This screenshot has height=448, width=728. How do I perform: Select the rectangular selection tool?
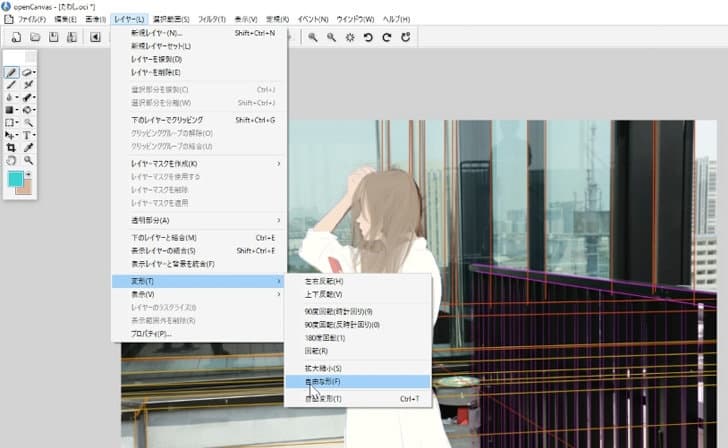click(9, 123)
